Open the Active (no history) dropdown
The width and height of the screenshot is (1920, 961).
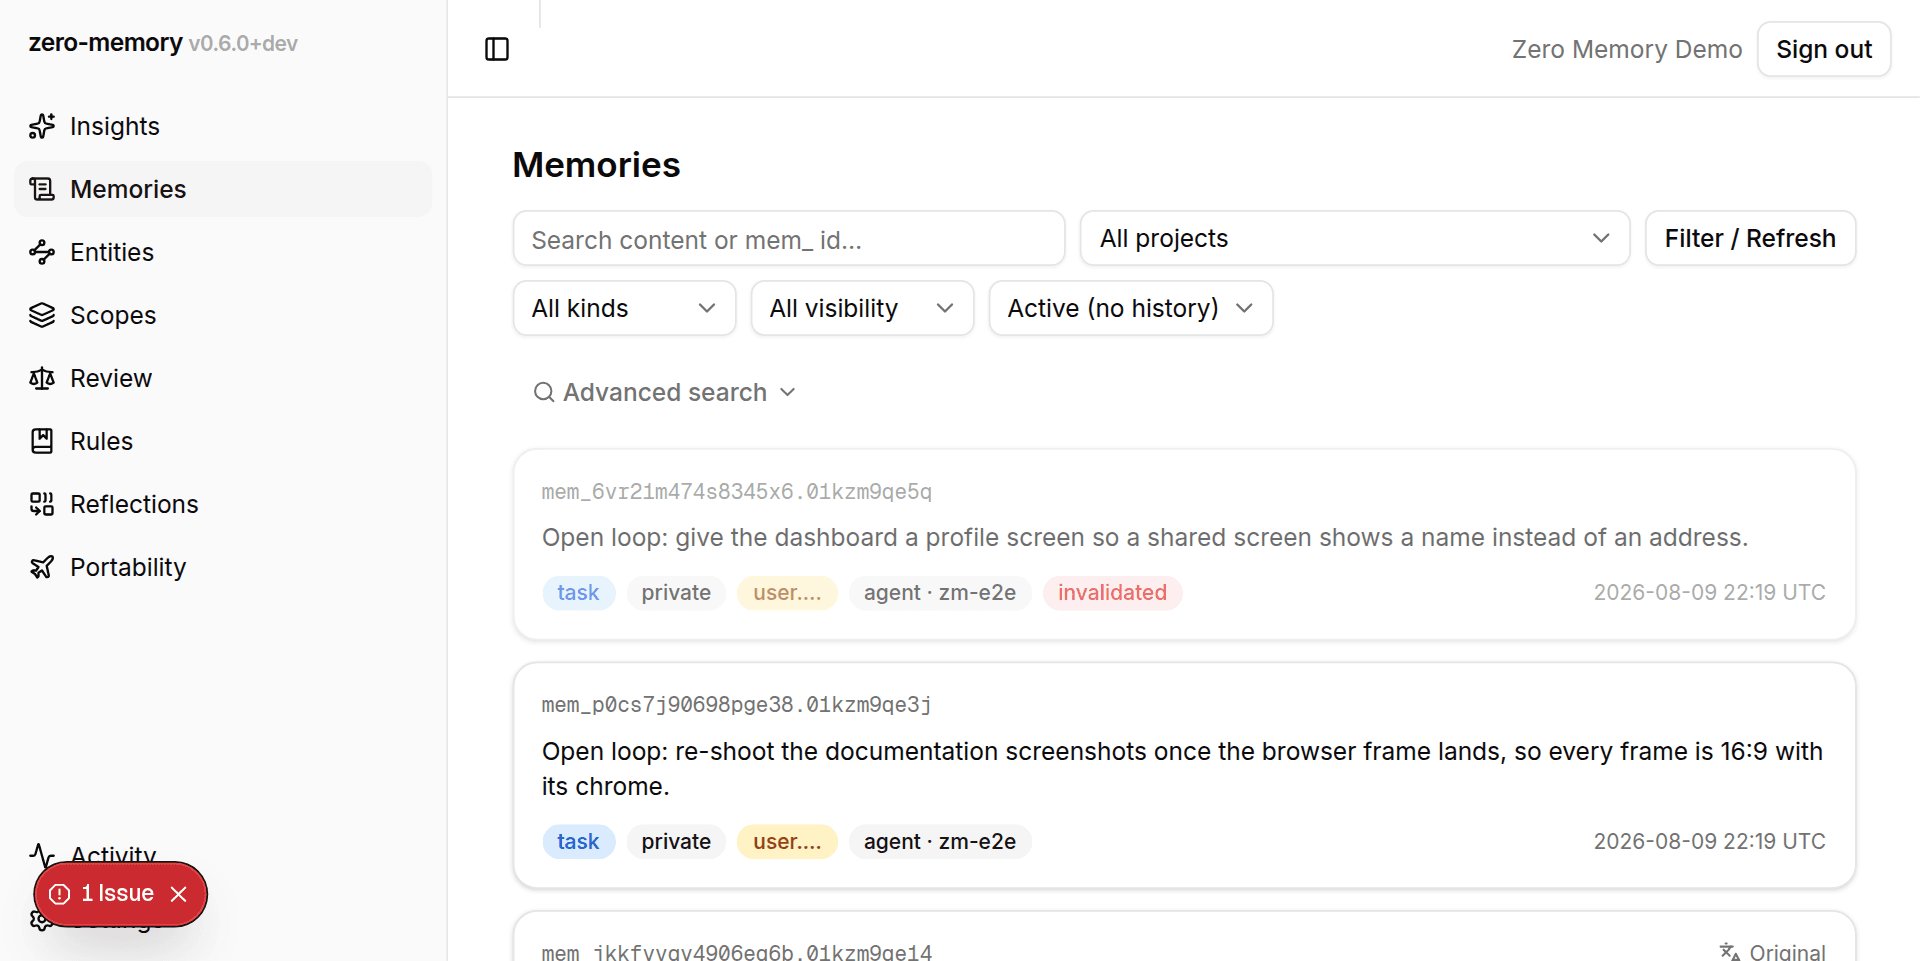click(x=1130, y=308)
